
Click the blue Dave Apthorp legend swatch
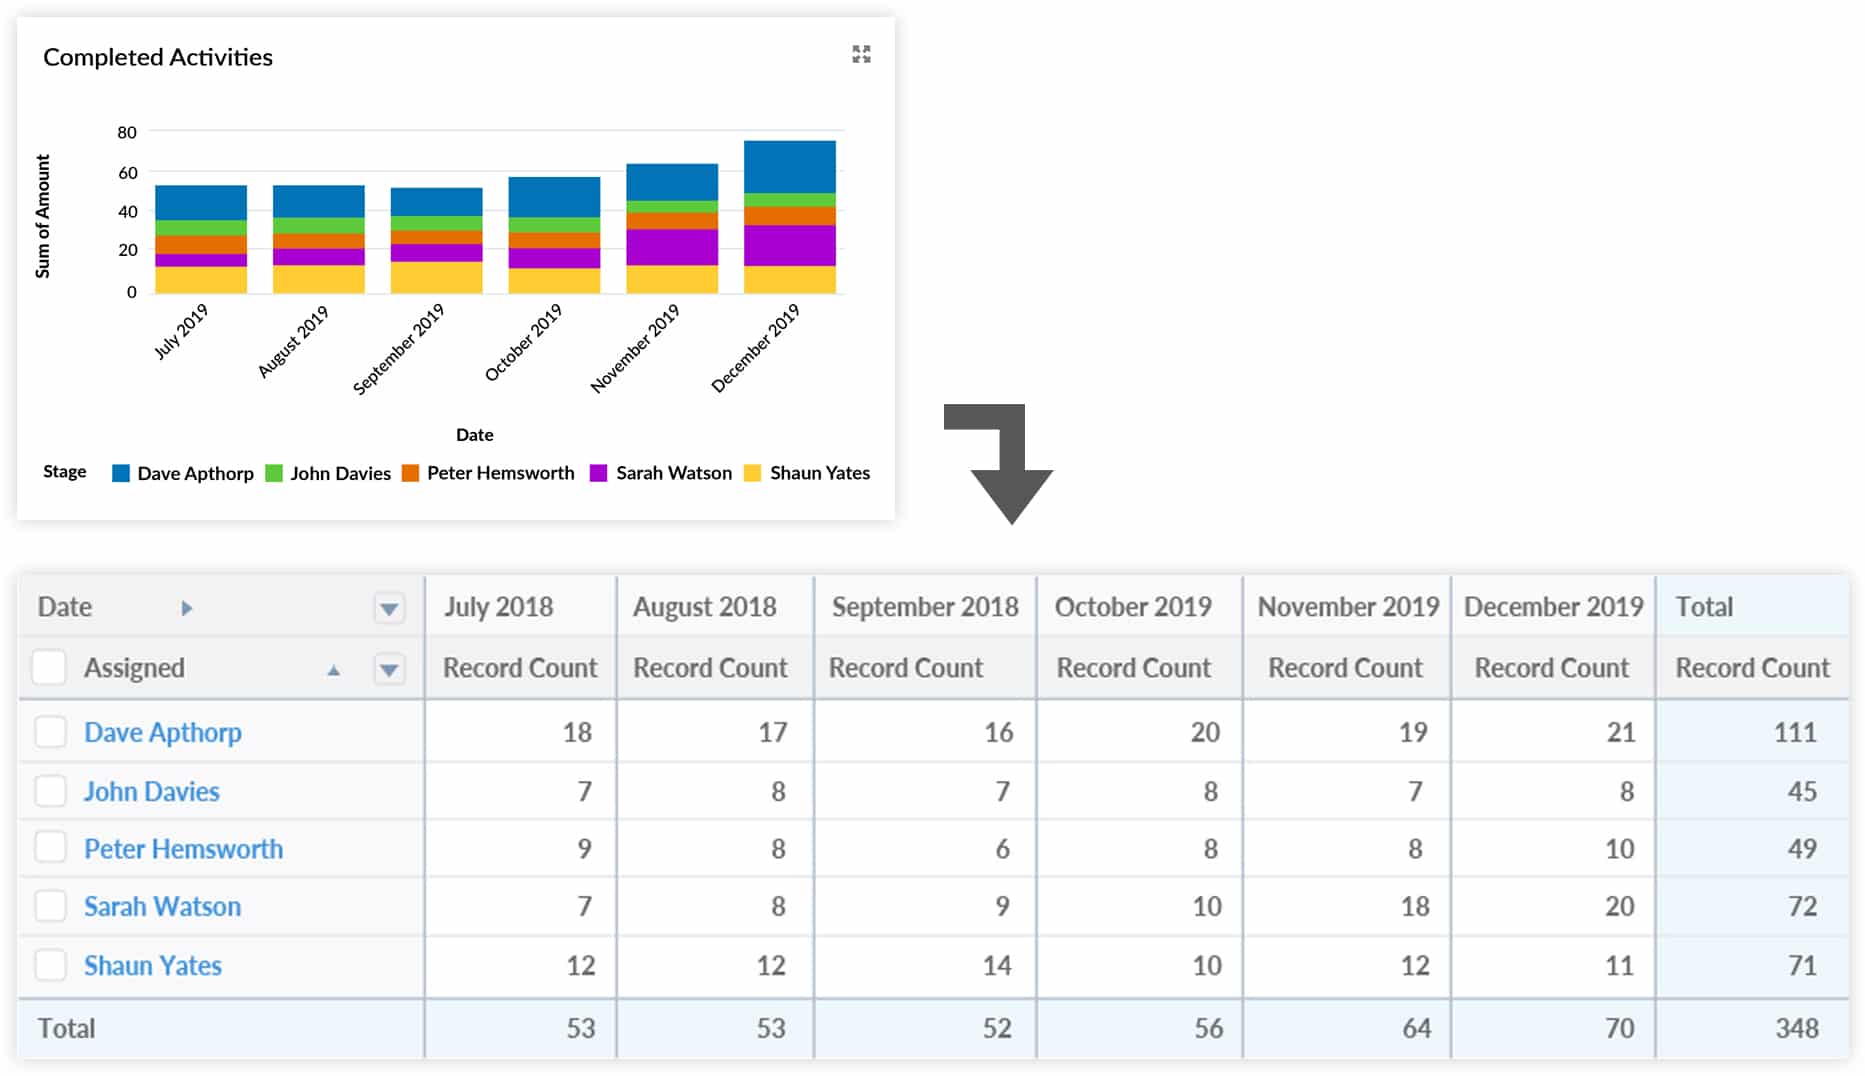click(x=121, y=473)
